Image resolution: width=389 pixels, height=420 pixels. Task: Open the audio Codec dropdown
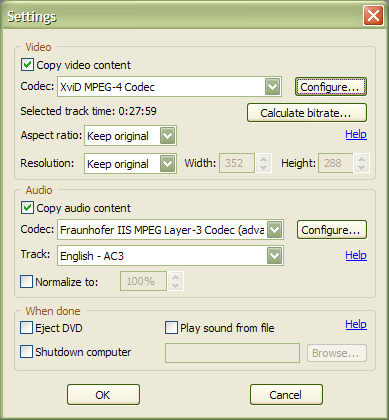tap(275, 230)
